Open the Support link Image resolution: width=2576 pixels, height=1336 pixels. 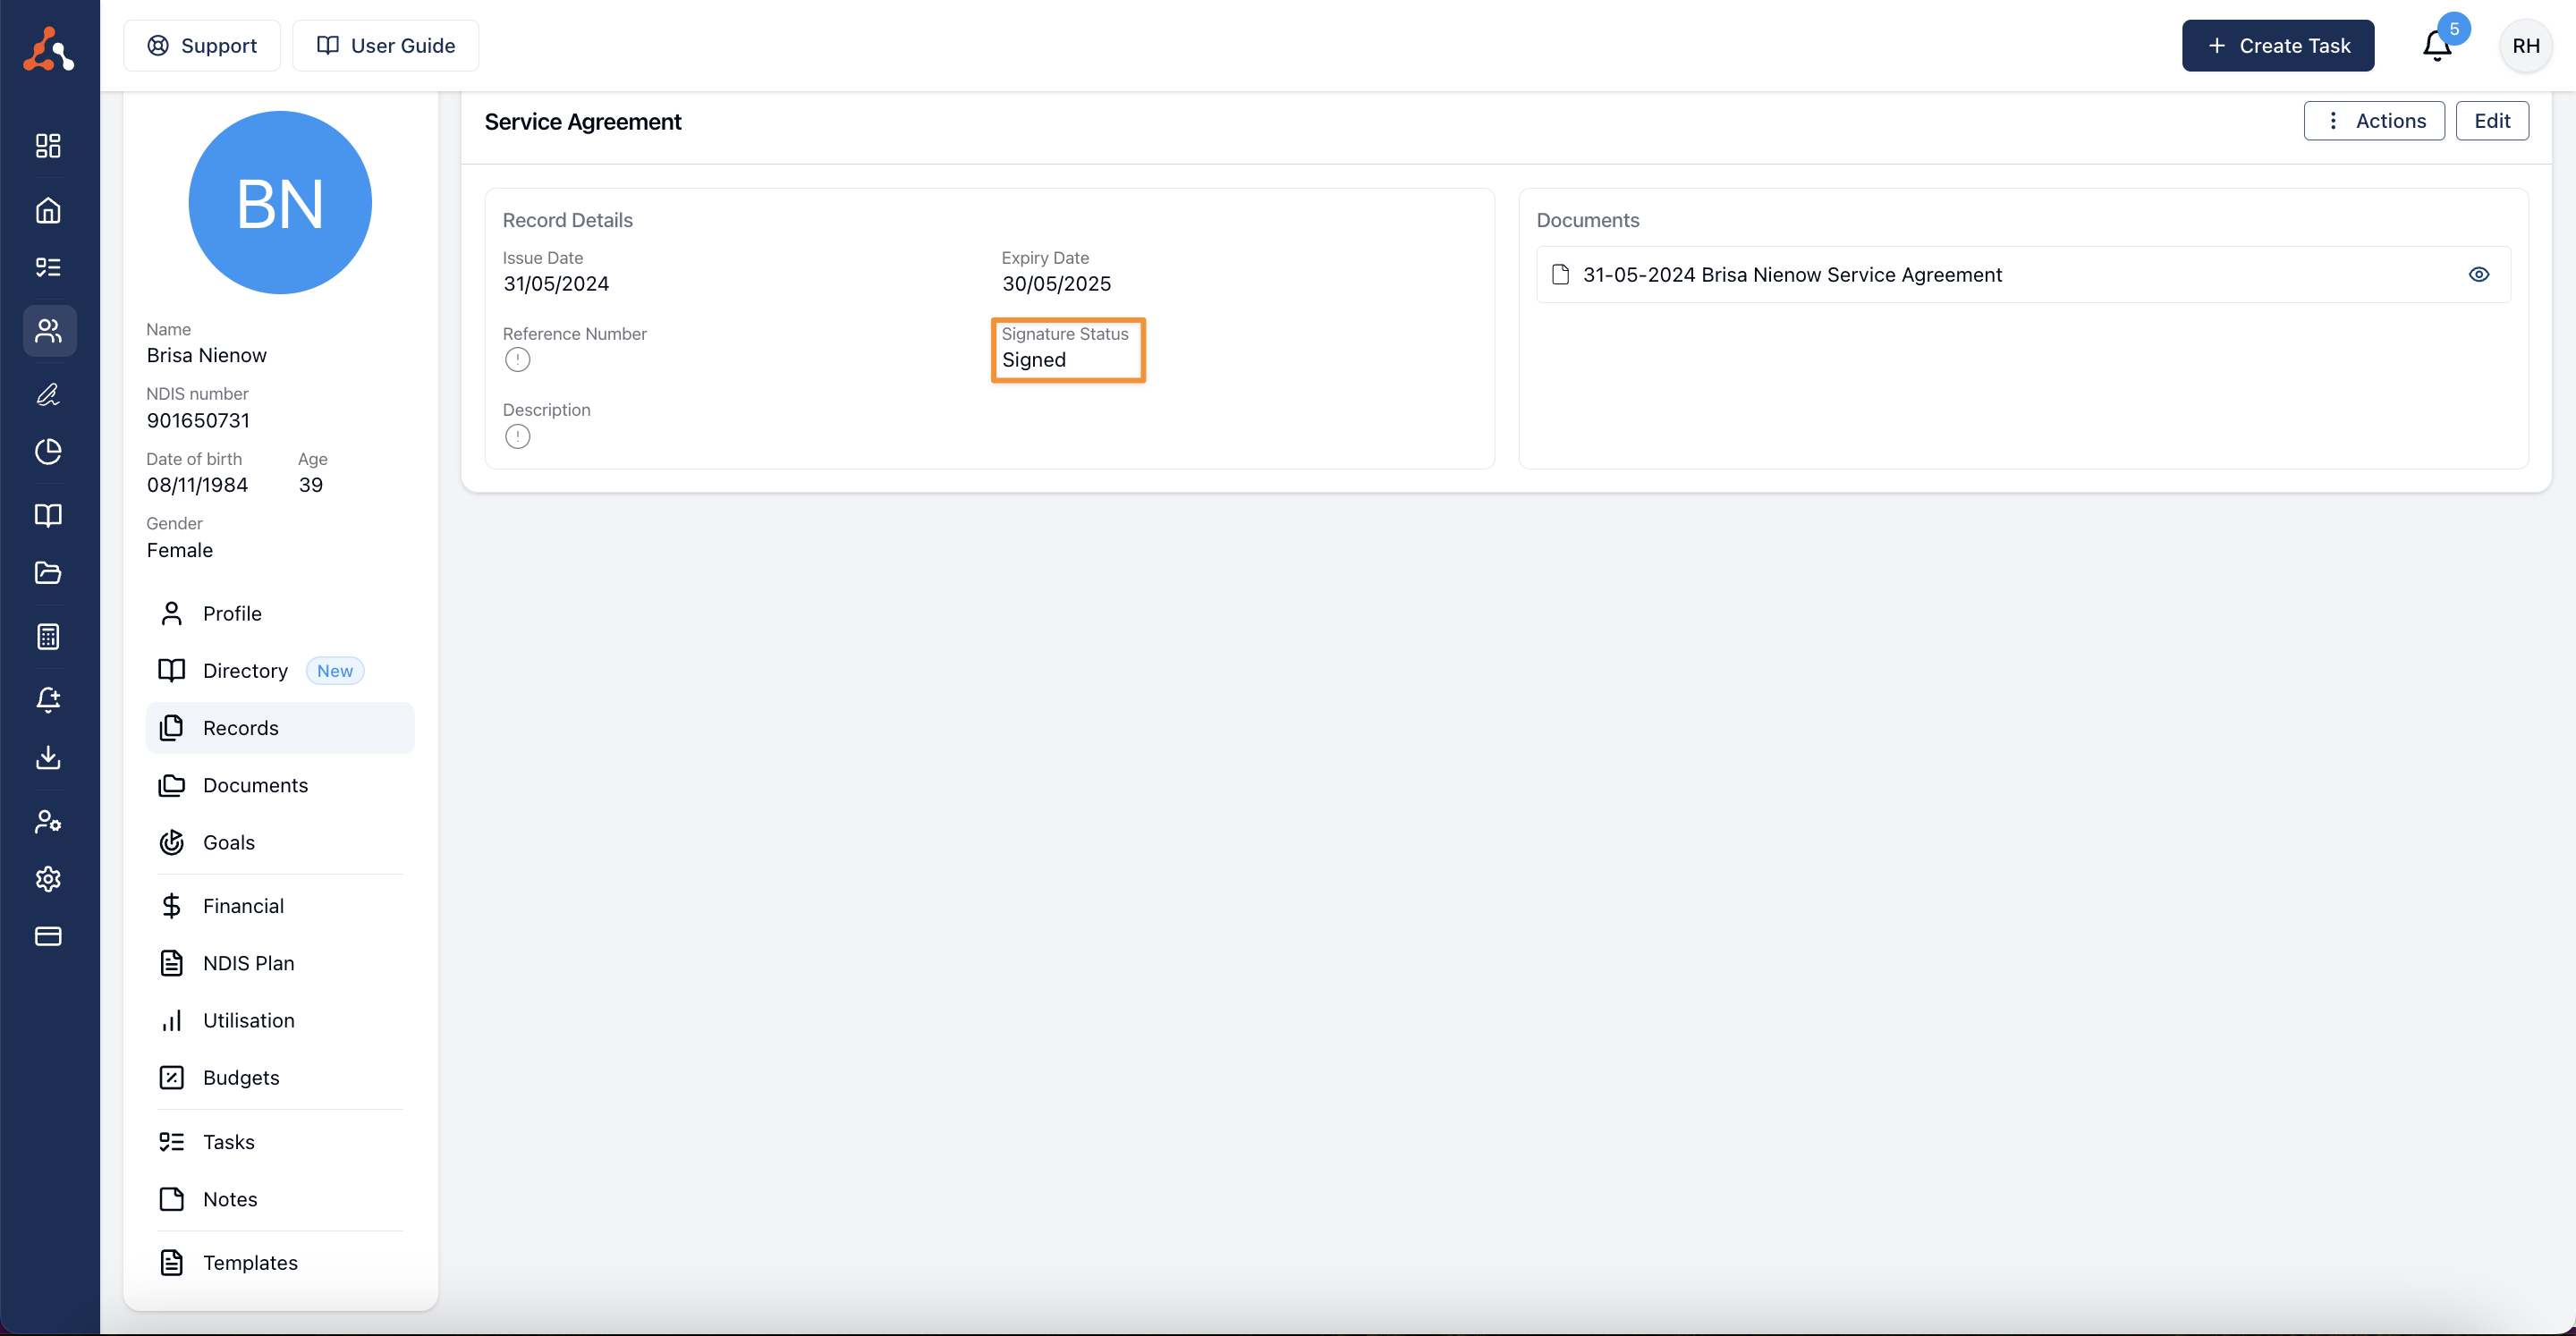point(202,46)
